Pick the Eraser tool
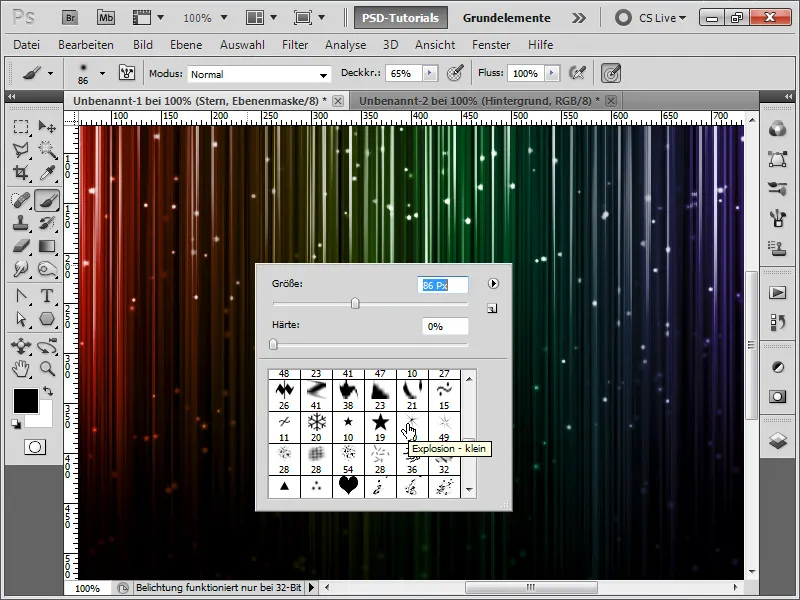 (x=21, y=246)
